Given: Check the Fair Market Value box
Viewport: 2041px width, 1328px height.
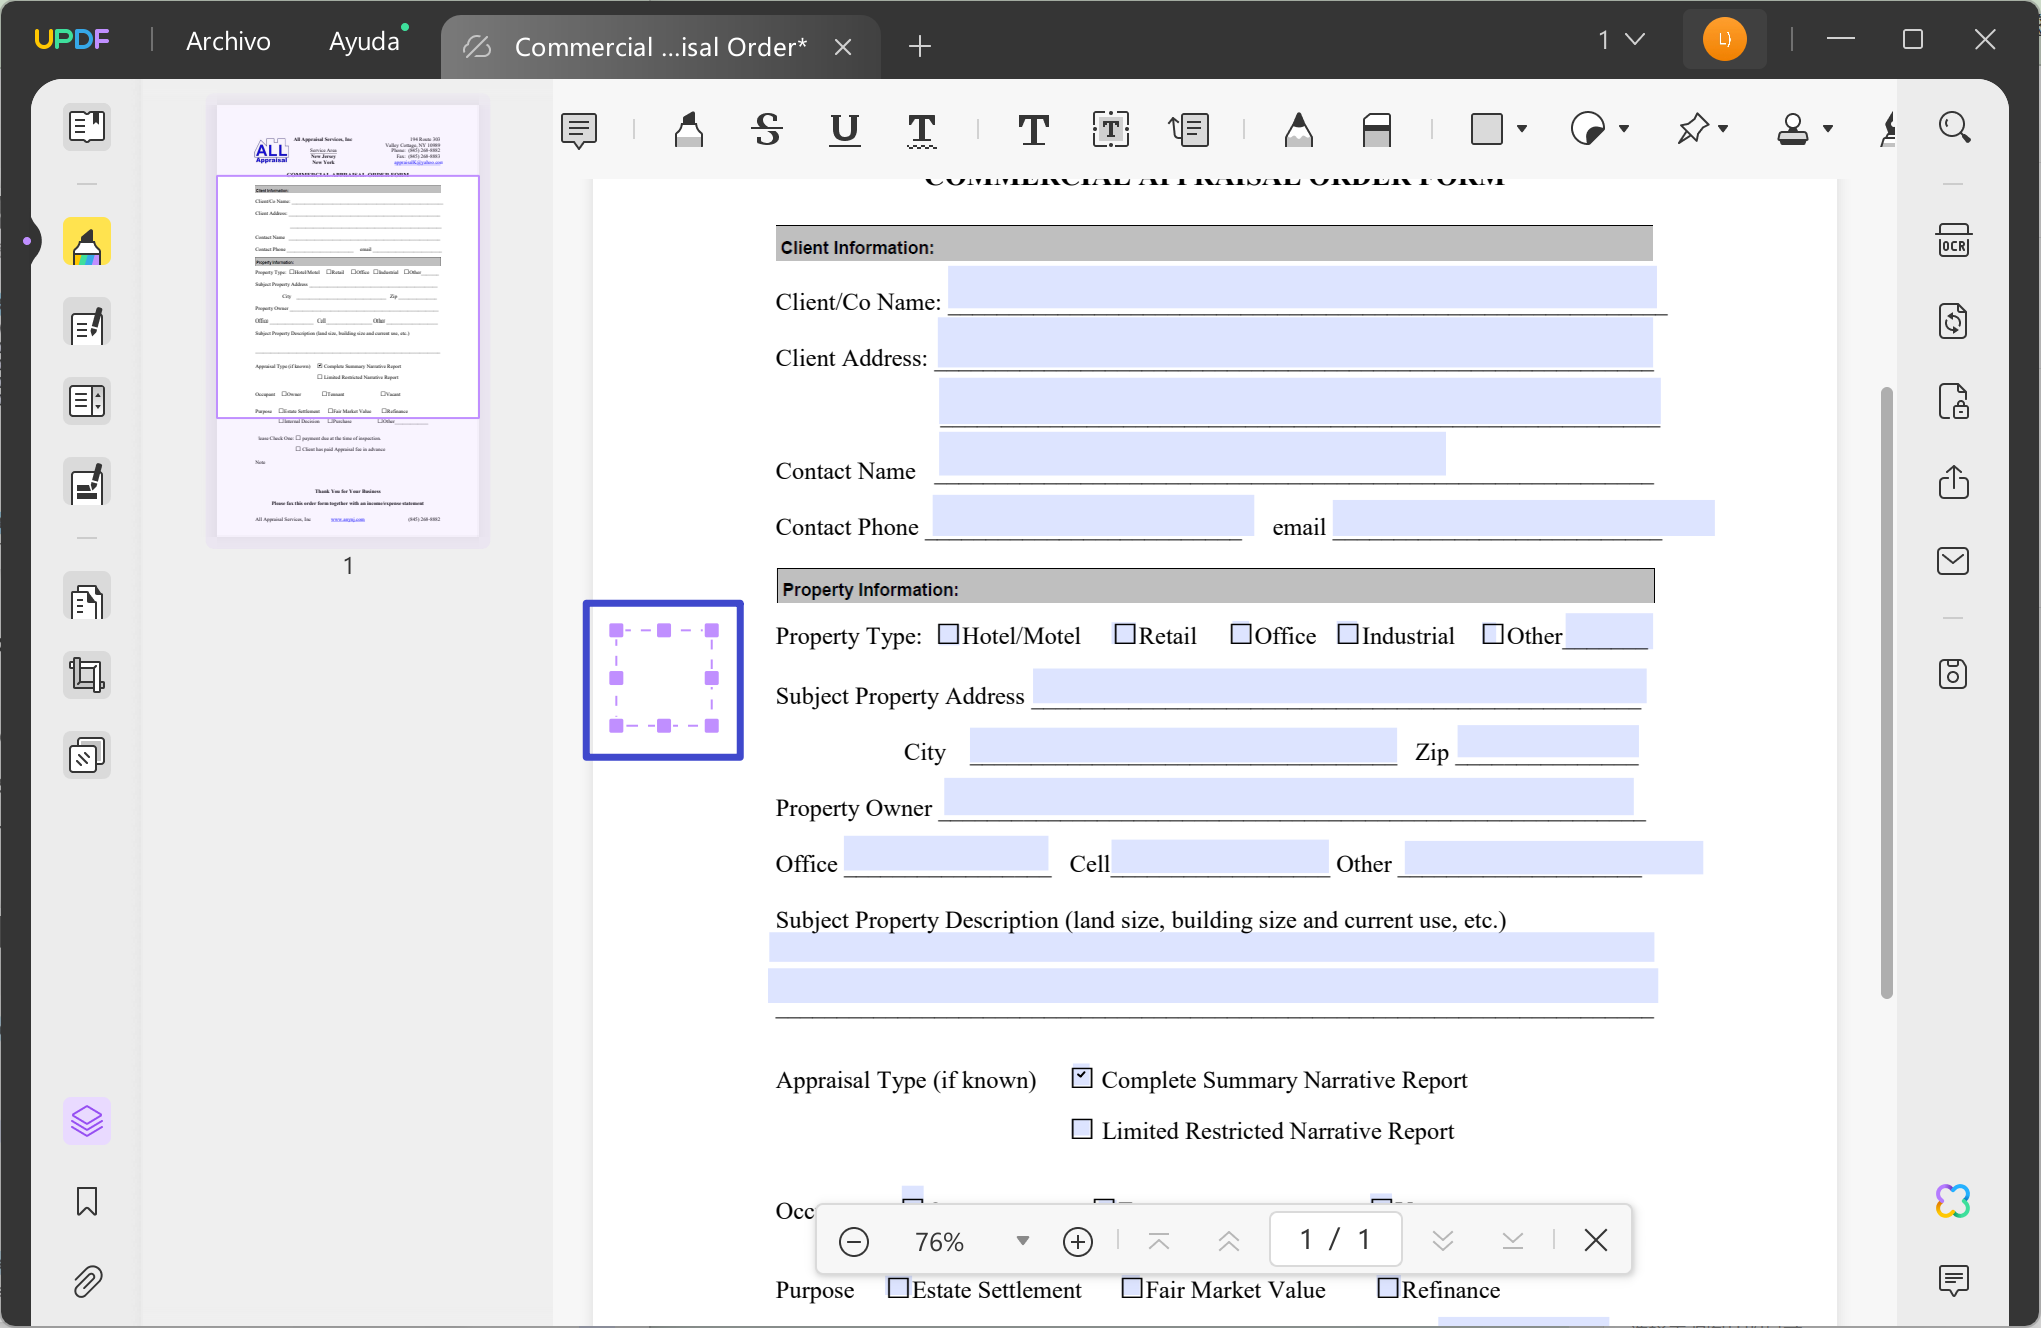Looking at the screenshot, I should [1132, 1288].
